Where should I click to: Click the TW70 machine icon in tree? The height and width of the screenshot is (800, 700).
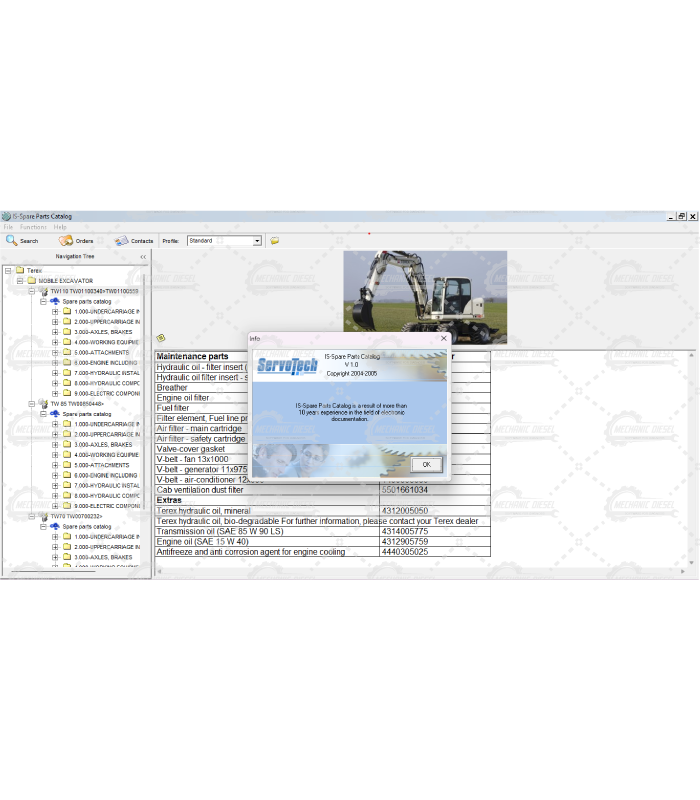click(43, 516)
